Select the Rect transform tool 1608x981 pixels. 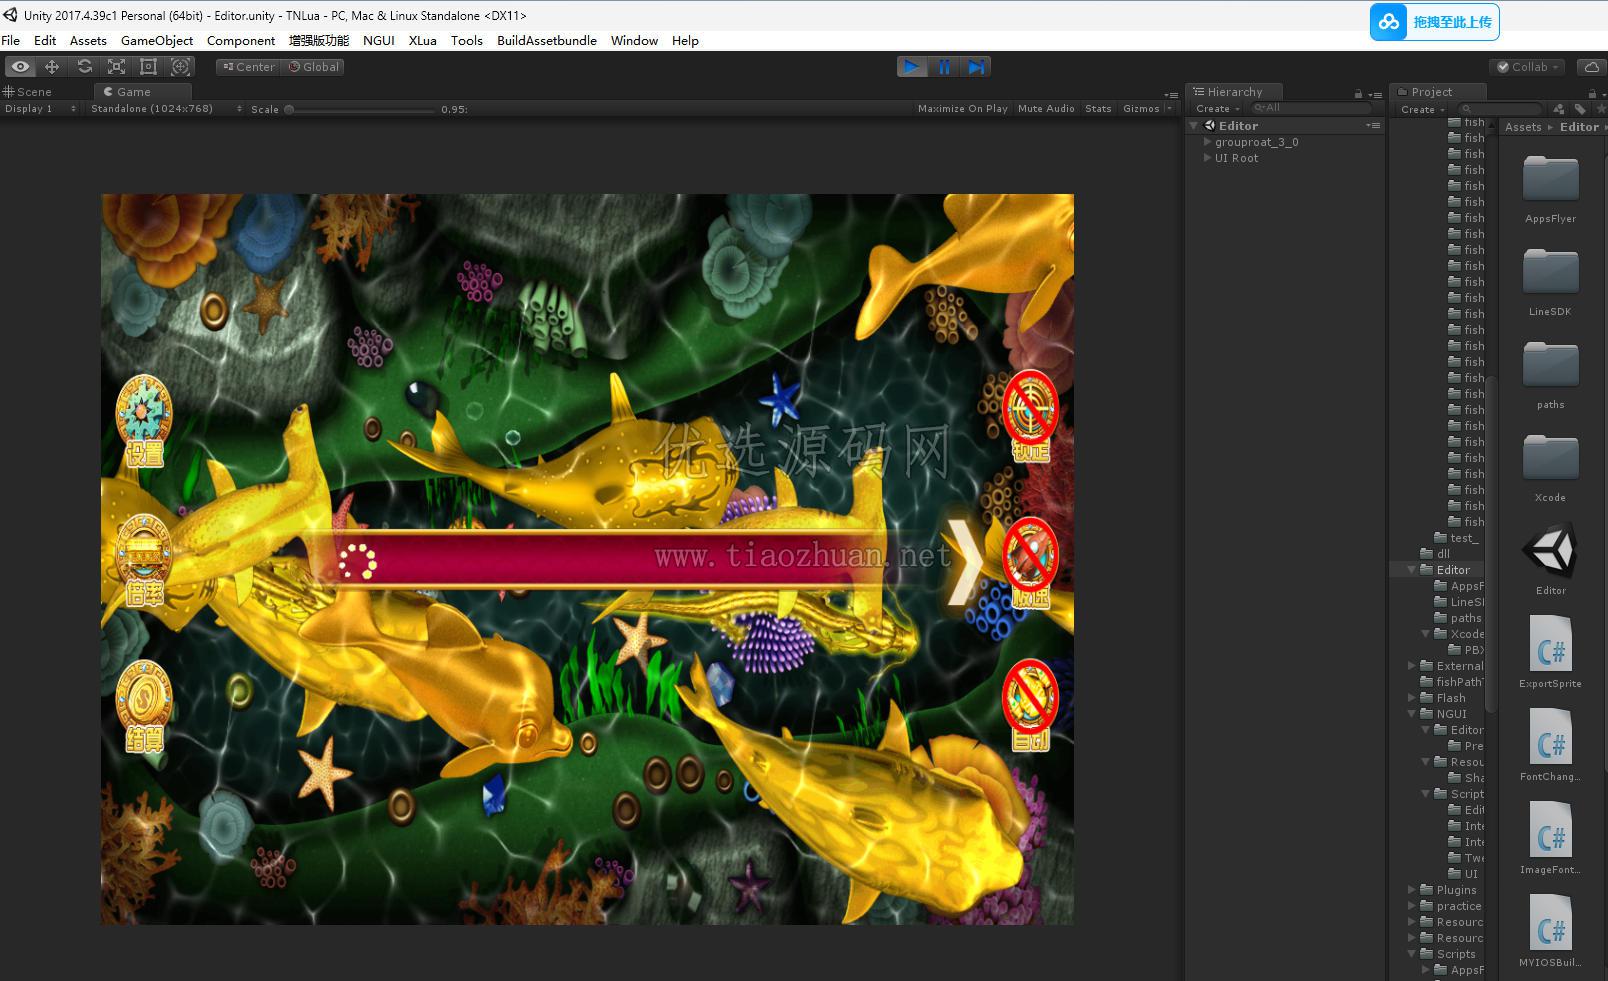point(148,67)
